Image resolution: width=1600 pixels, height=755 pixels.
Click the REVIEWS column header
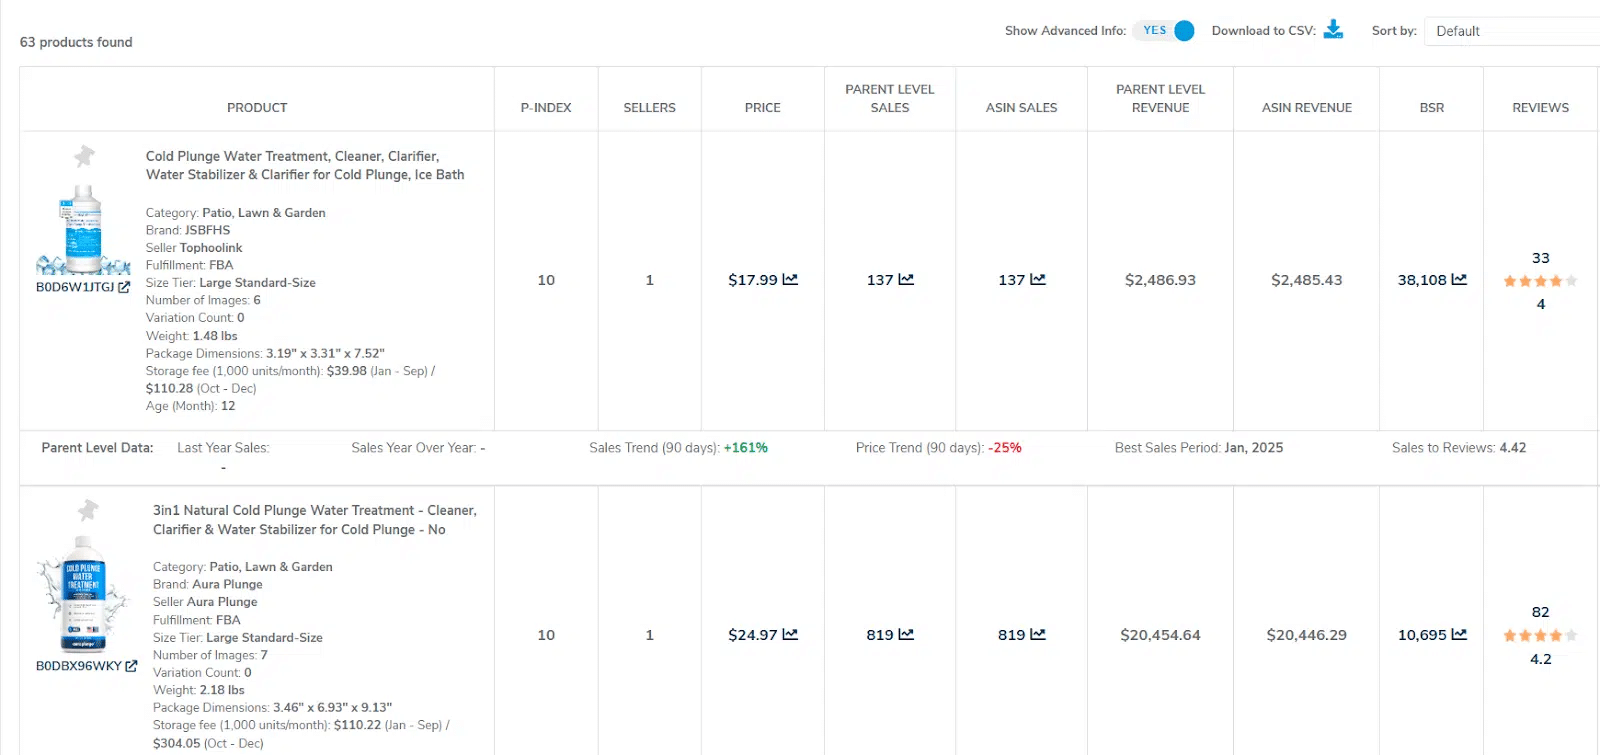[x=1540, y=108]
